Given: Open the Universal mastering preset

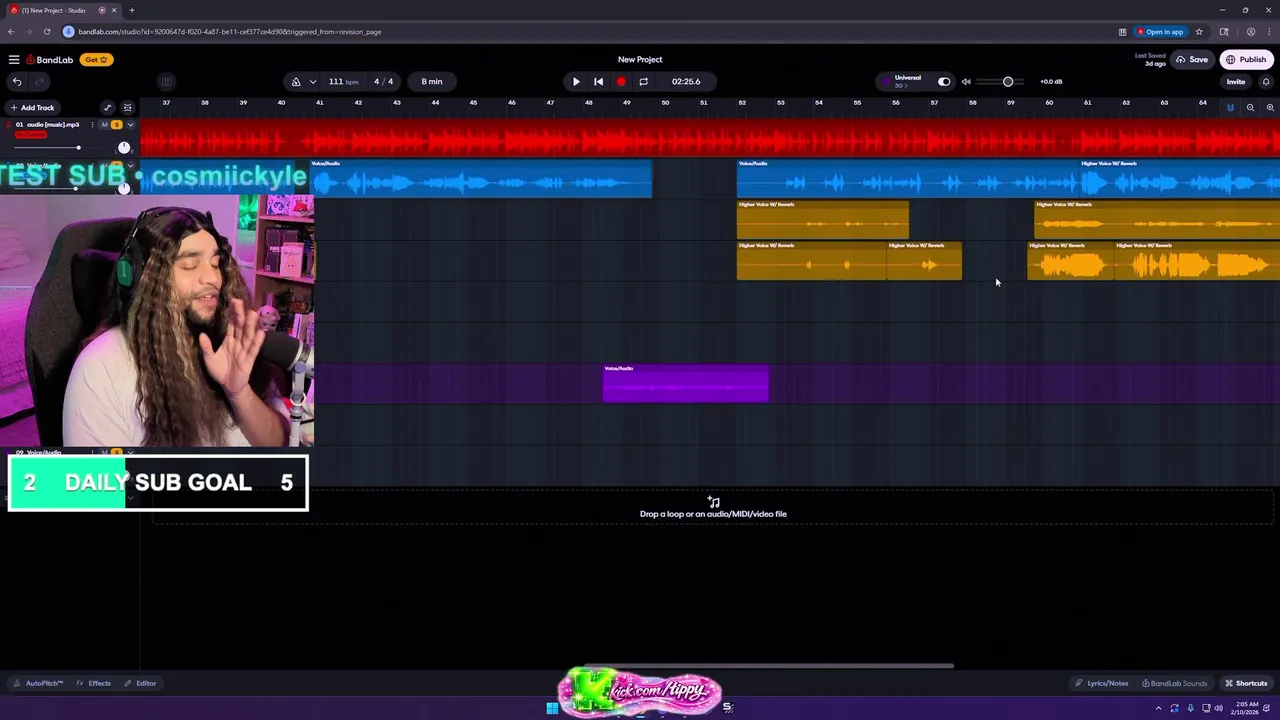Looking at the screenshot, I should 906,81.
